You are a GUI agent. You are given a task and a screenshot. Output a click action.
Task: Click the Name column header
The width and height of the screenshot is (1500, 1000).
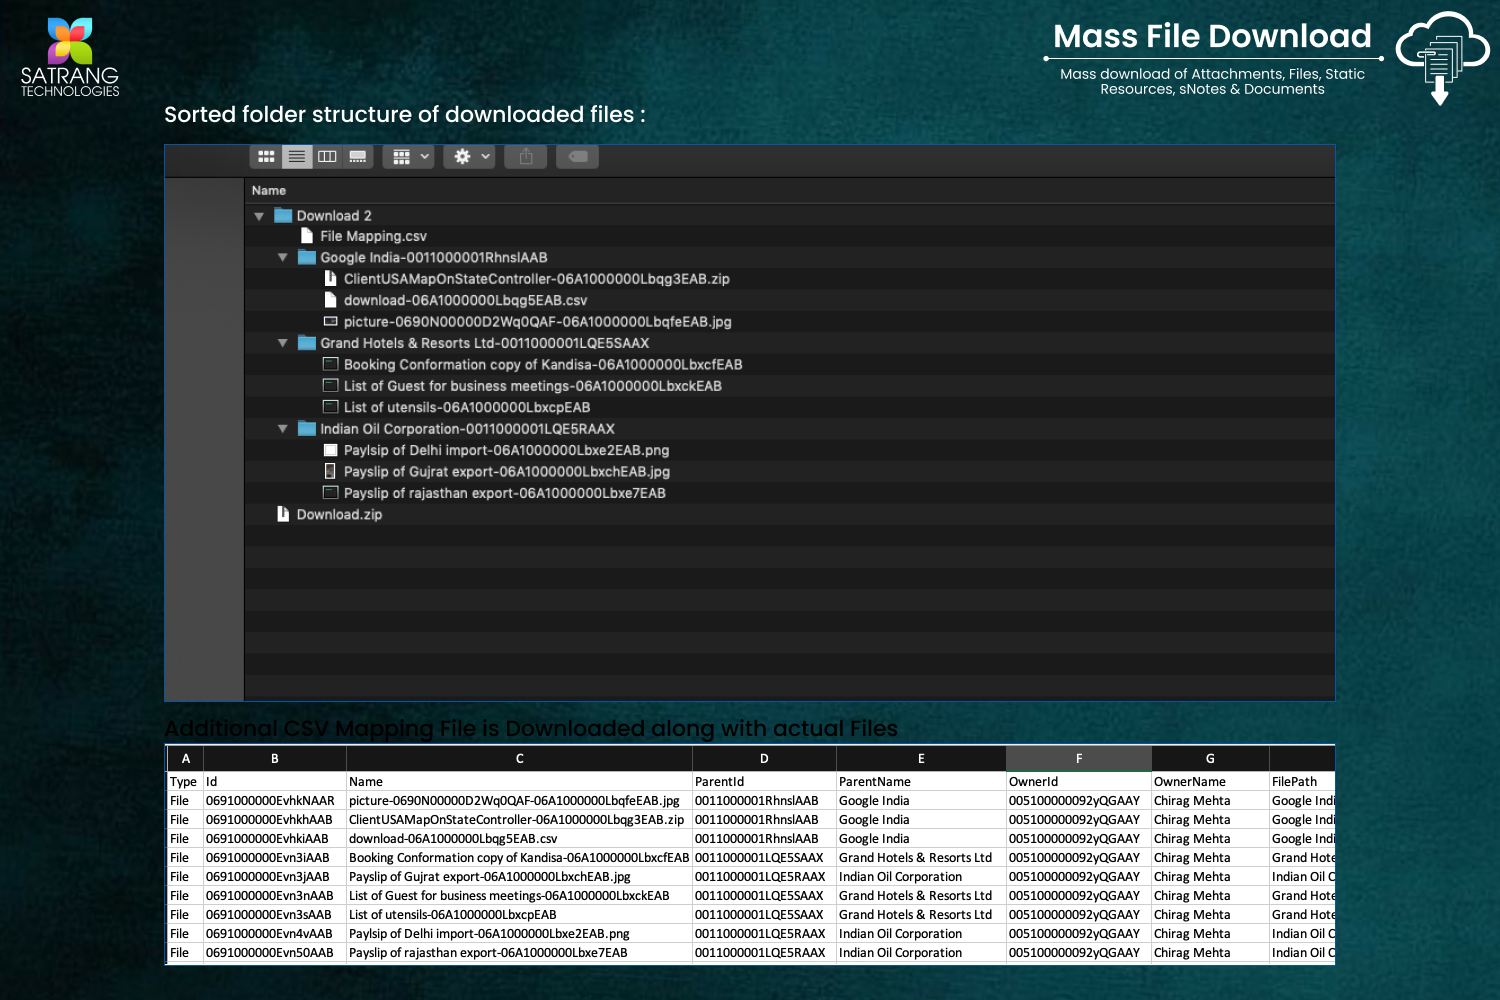[x=269, y=191]
